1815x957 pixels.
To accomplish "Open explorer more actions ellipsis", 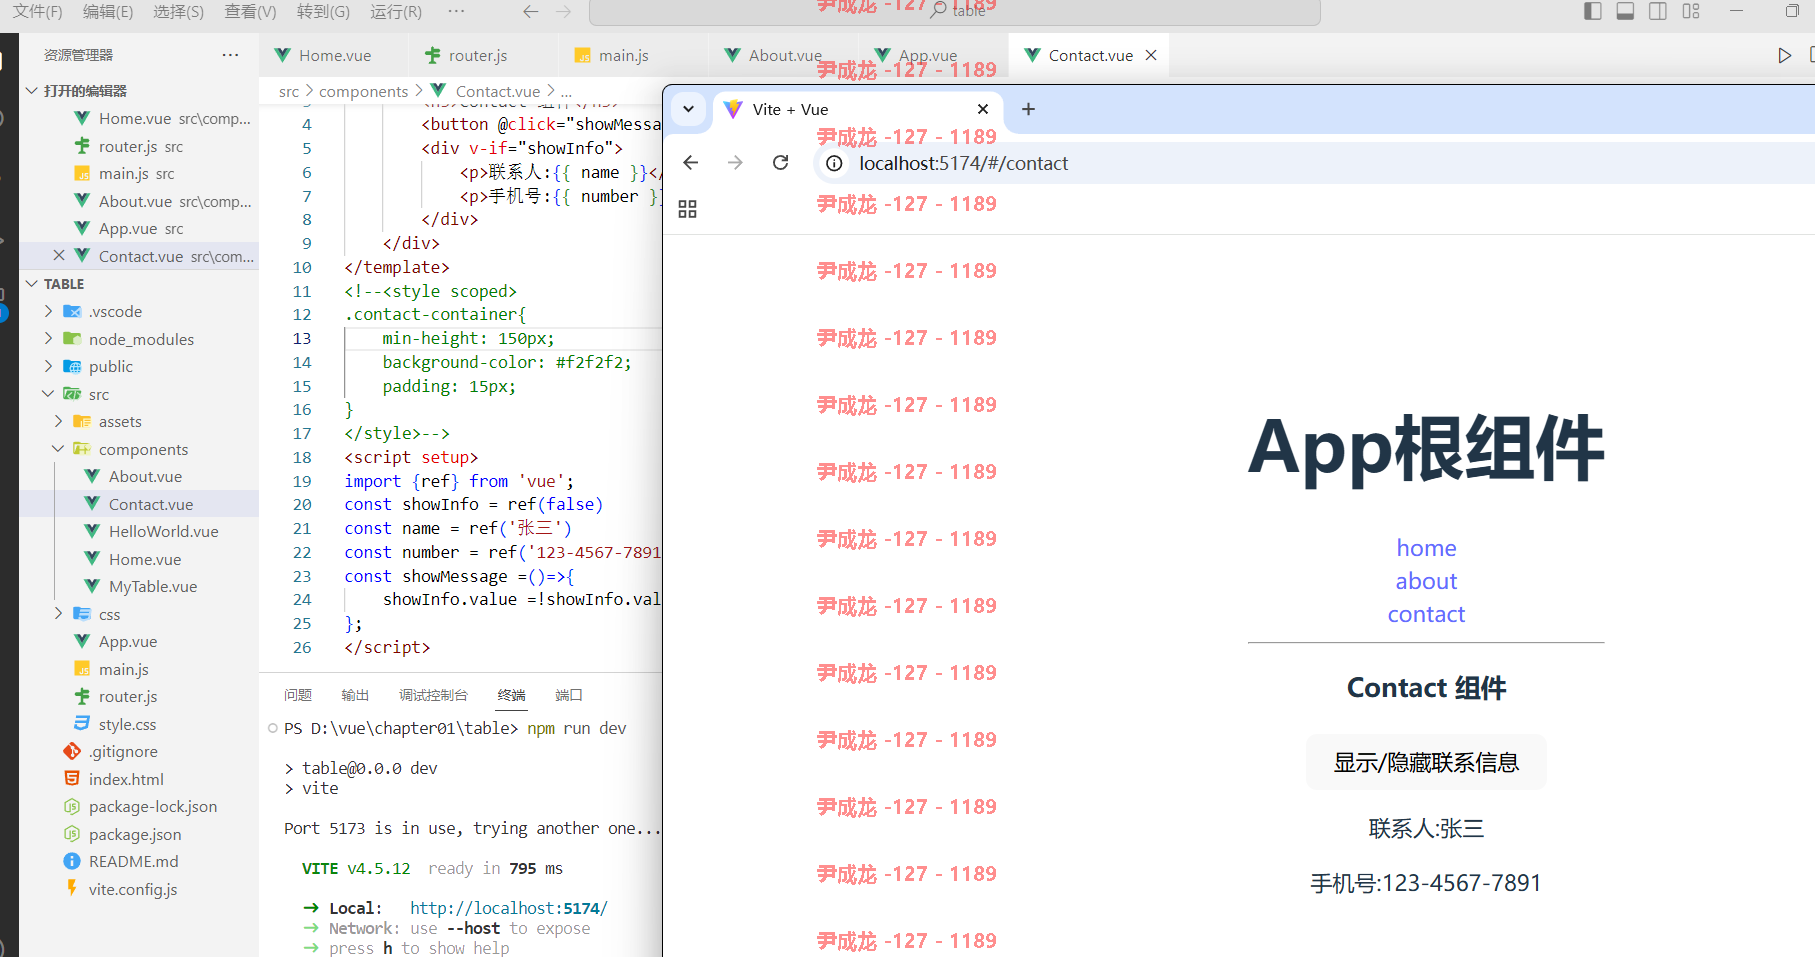I will point(230,55).
